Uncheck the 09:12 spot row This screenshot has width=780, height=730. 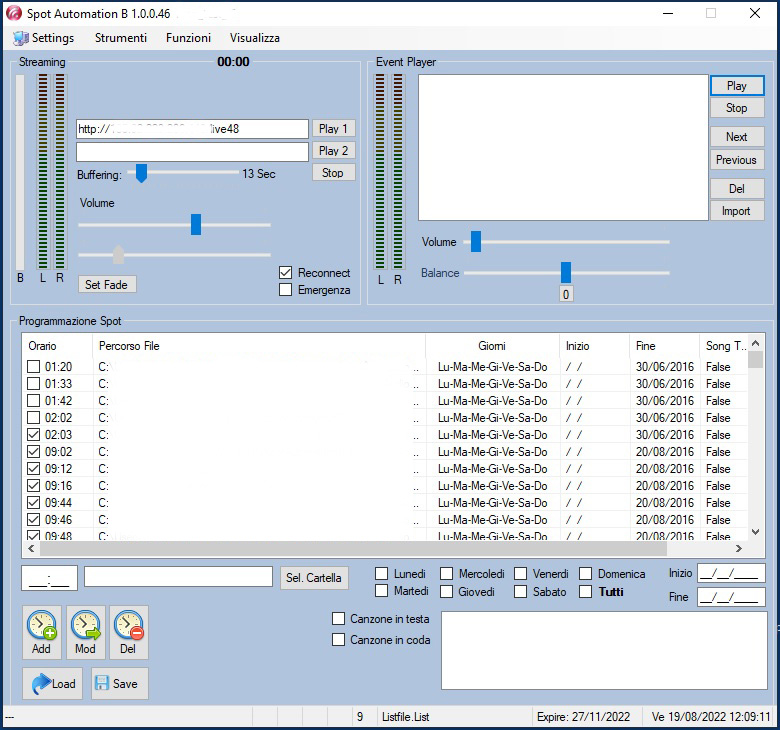point(33,468)
